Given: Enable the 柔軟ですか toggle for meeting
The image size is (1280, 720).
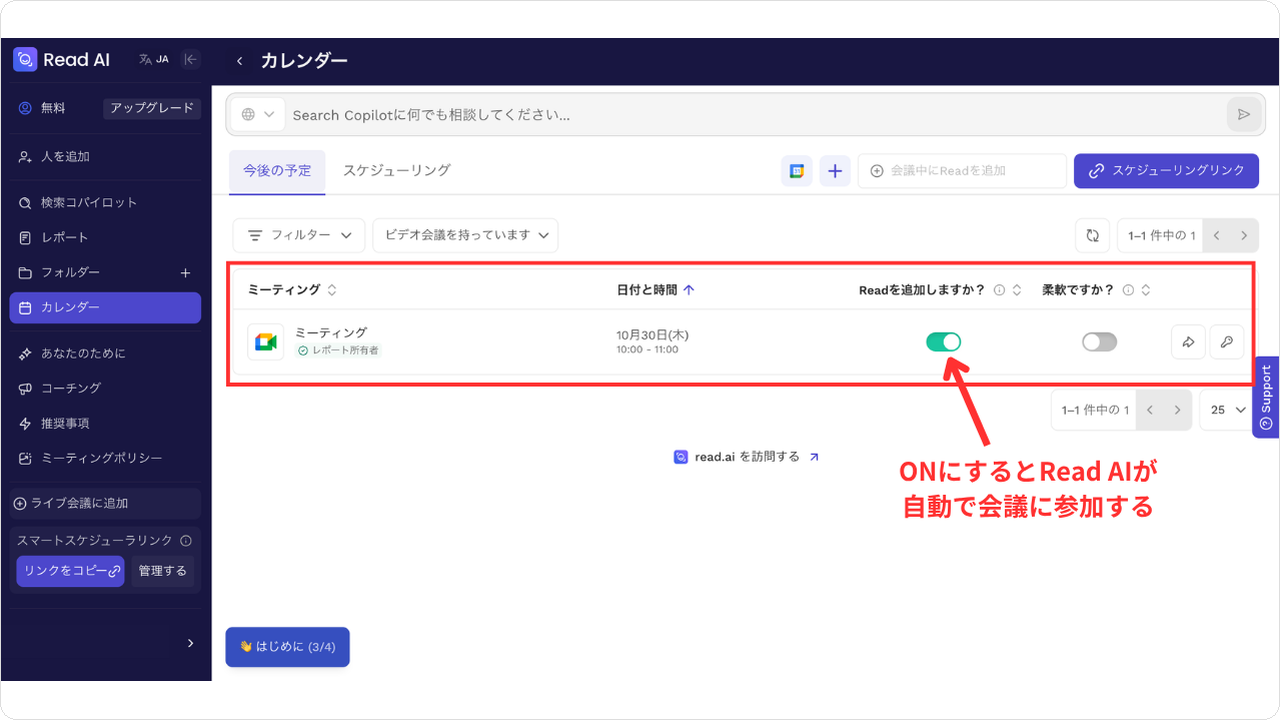Looking at the screenshot, I should (x=1099, y=342).
